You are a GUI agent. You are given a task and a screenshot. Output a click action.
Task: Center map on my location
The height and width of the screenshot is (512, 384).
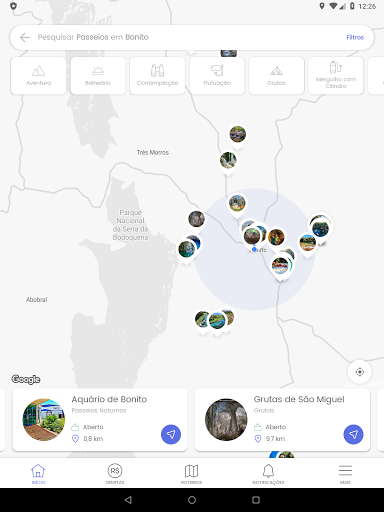[360, 372]
